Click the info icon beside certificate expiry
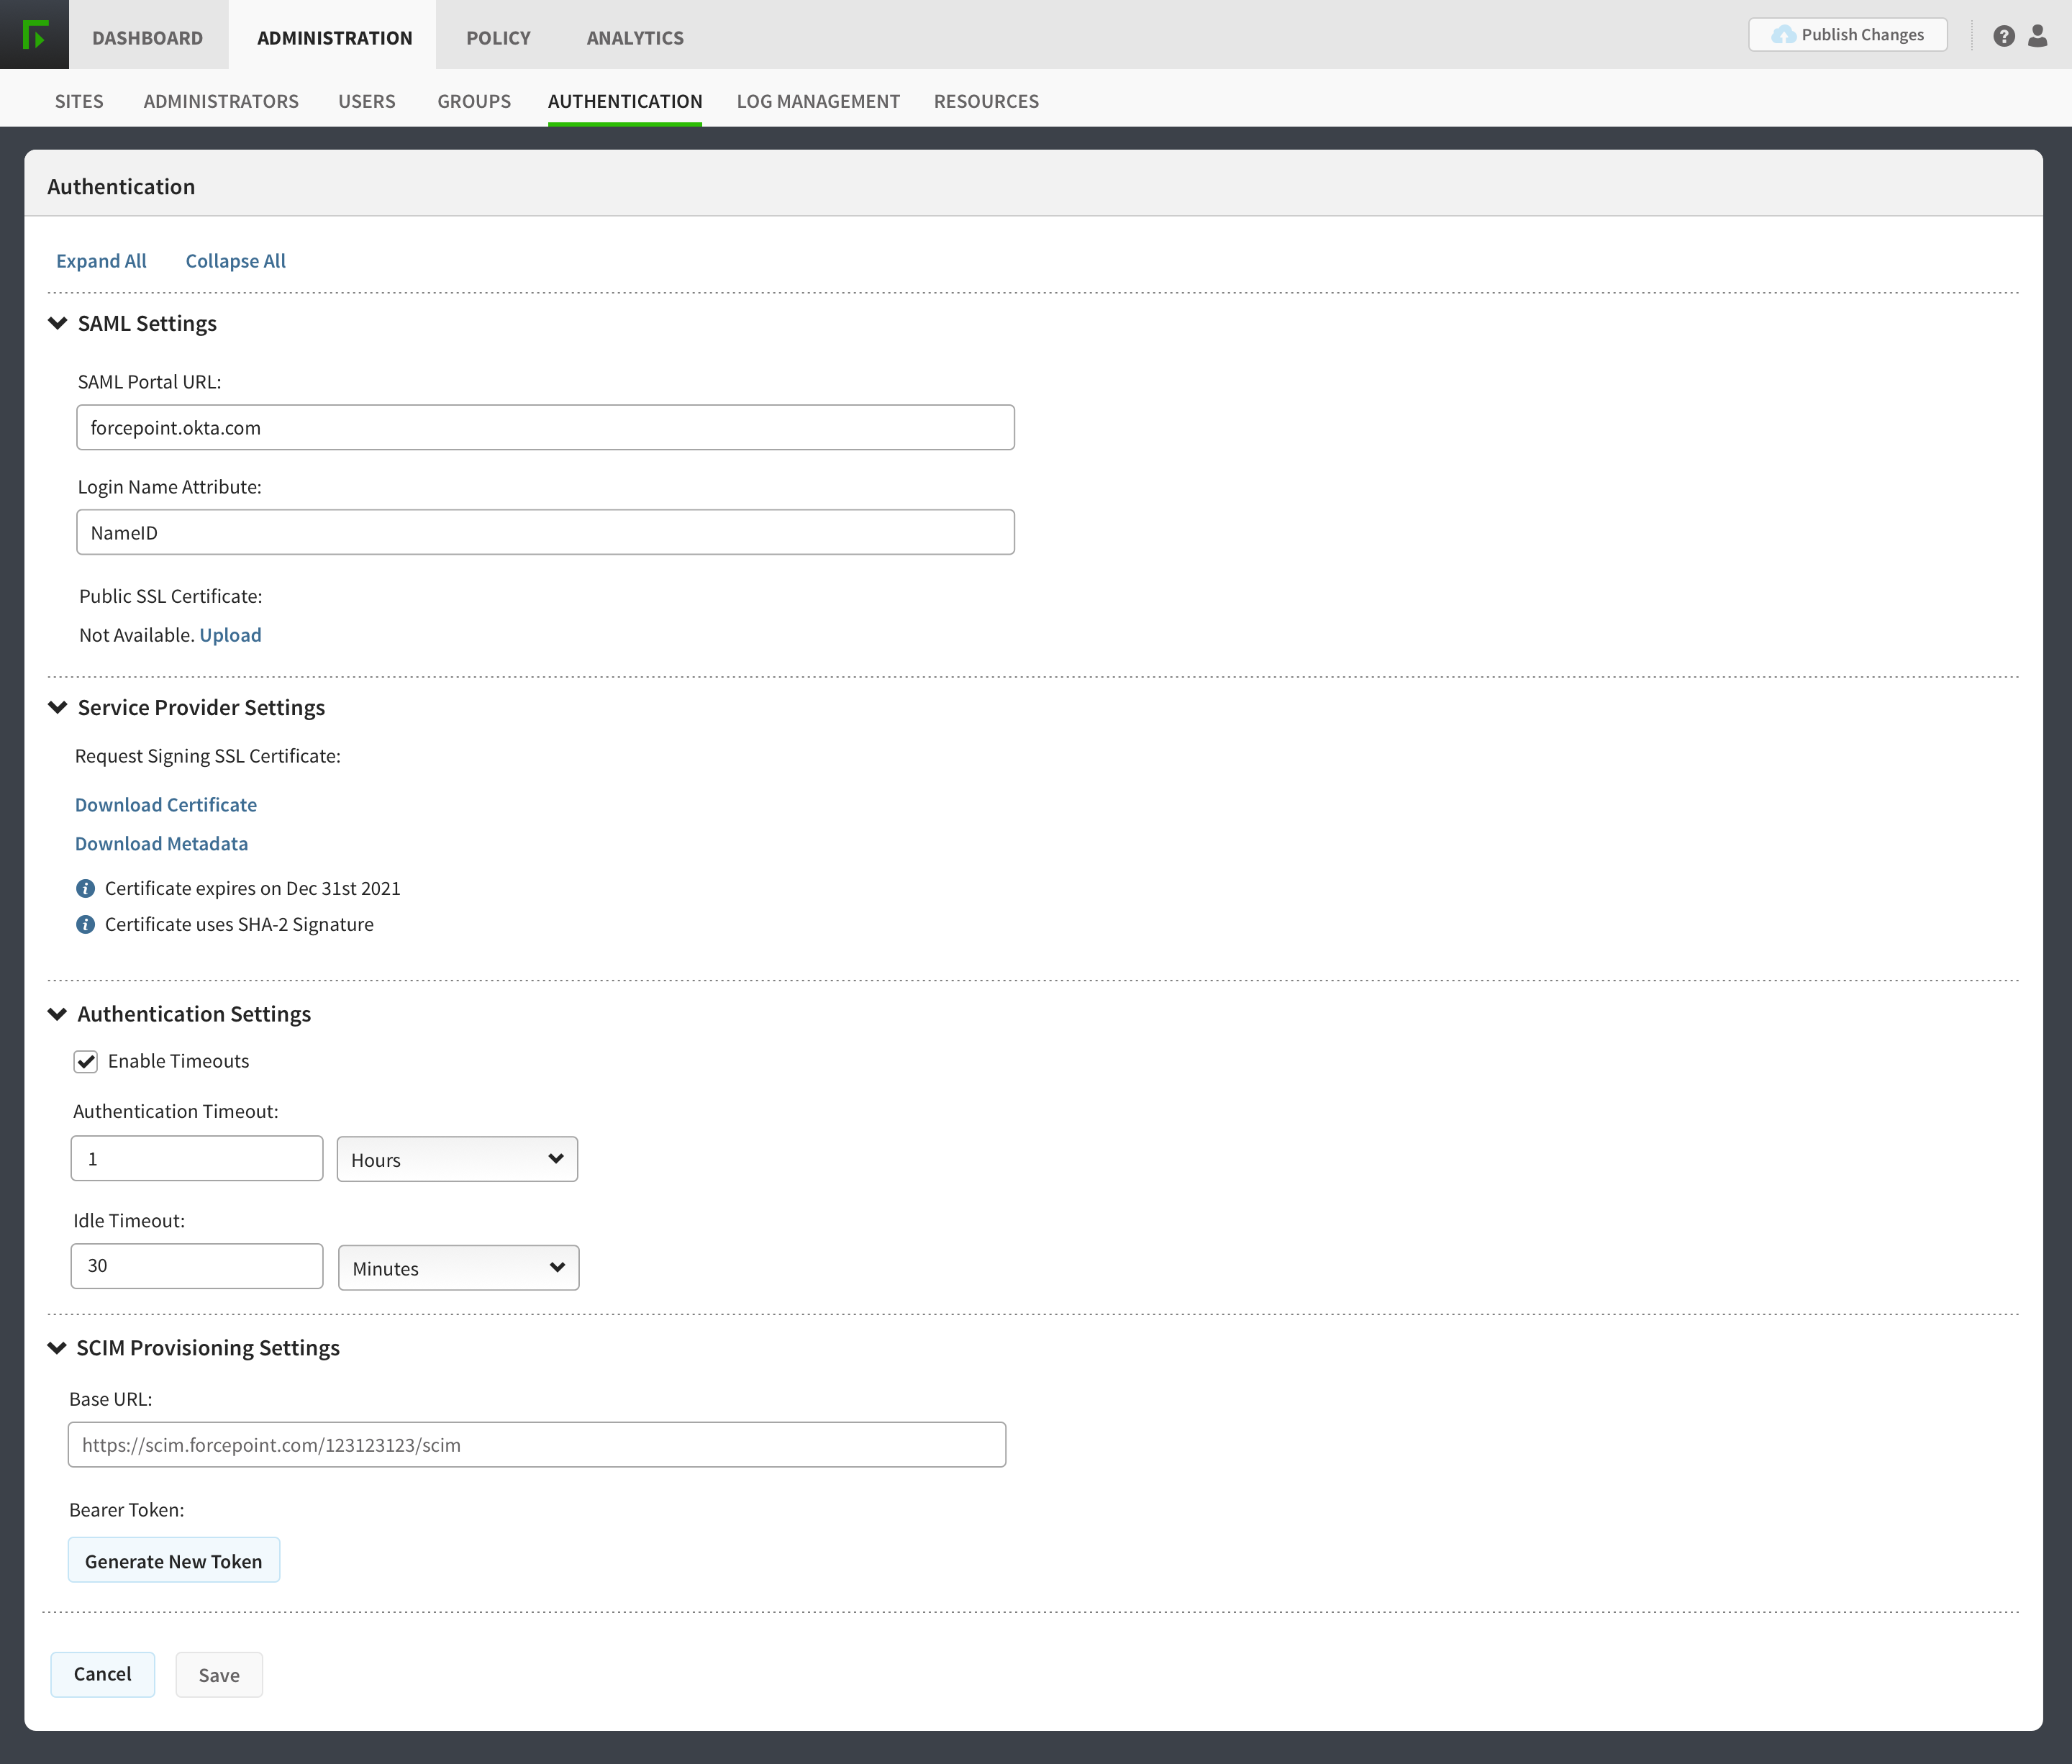The height and width of the screenshot is (1764, 2072). (86, 888)
